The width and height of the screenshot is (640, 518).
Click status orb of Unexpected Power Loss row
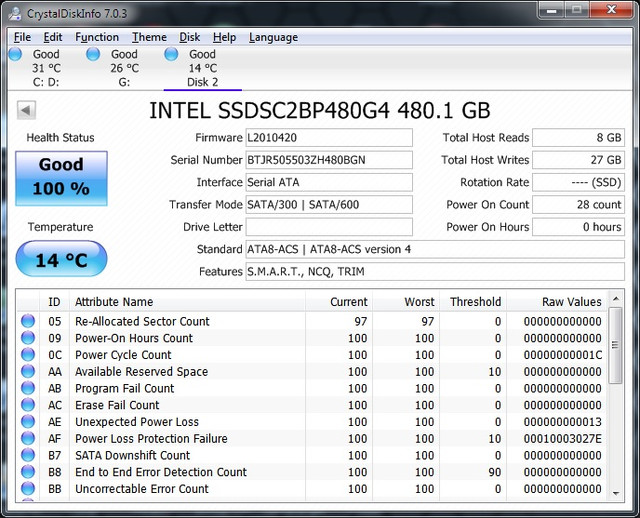click(x=28, y=422)
